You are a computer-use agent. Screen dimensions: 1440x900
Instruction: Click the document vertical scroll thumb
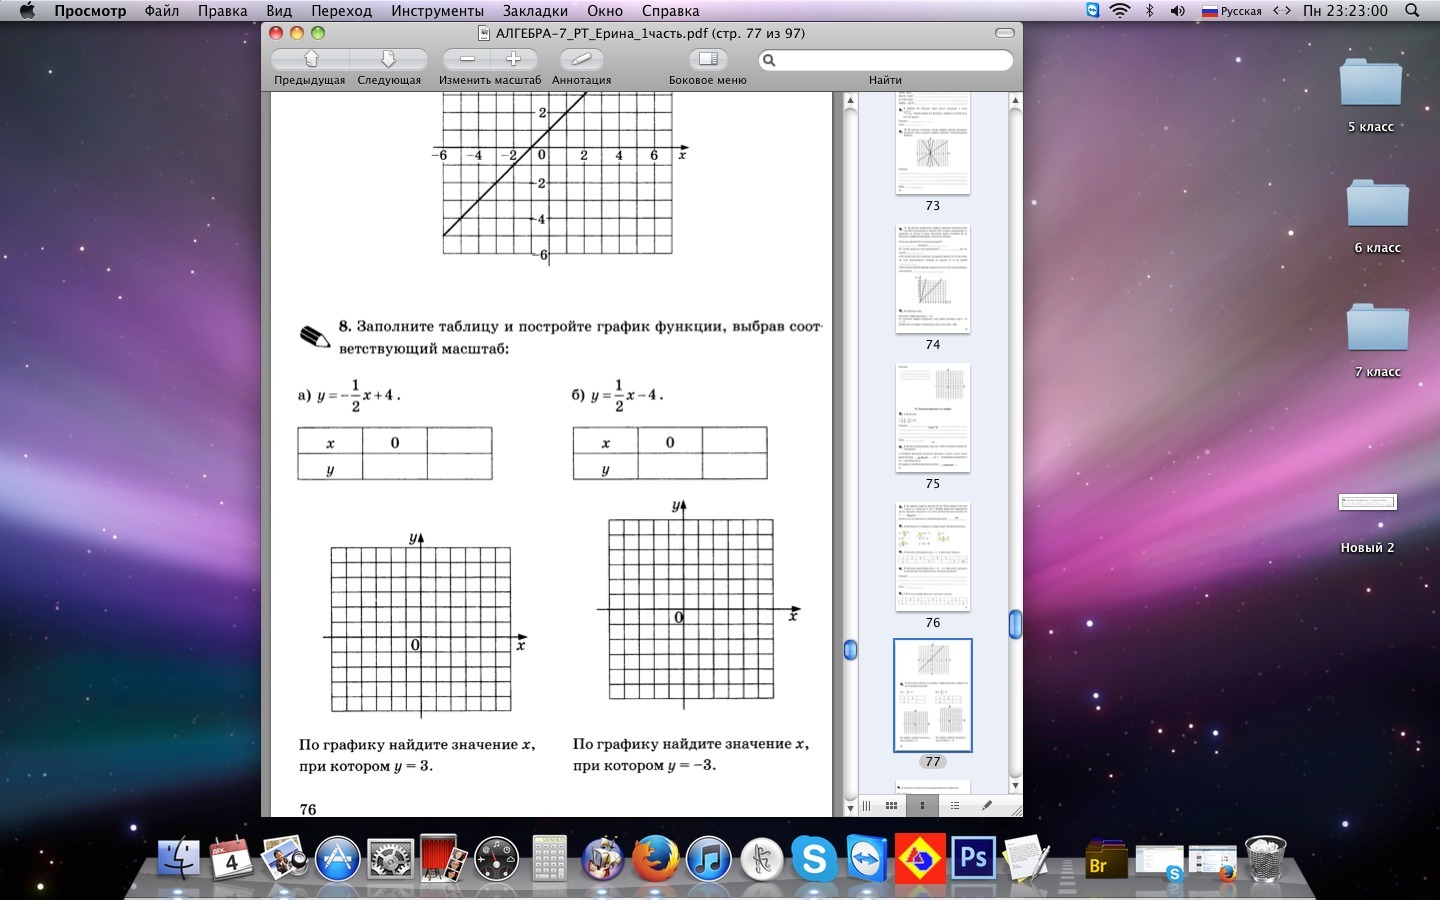(x=850, y=650)
